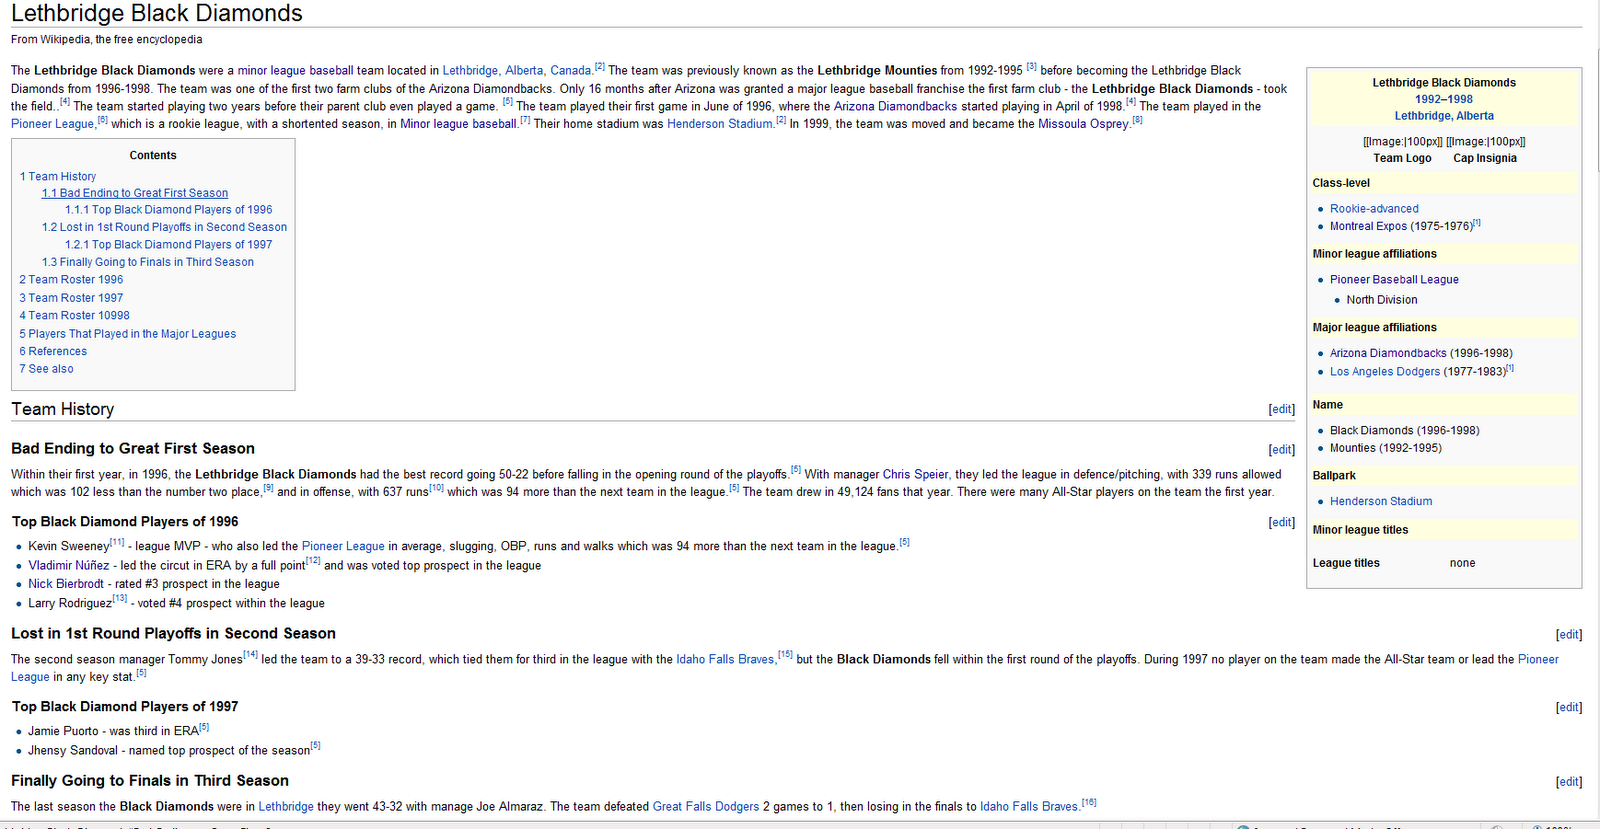Click the Lethbridge Black Diamonds page title

tap(157, 14)
